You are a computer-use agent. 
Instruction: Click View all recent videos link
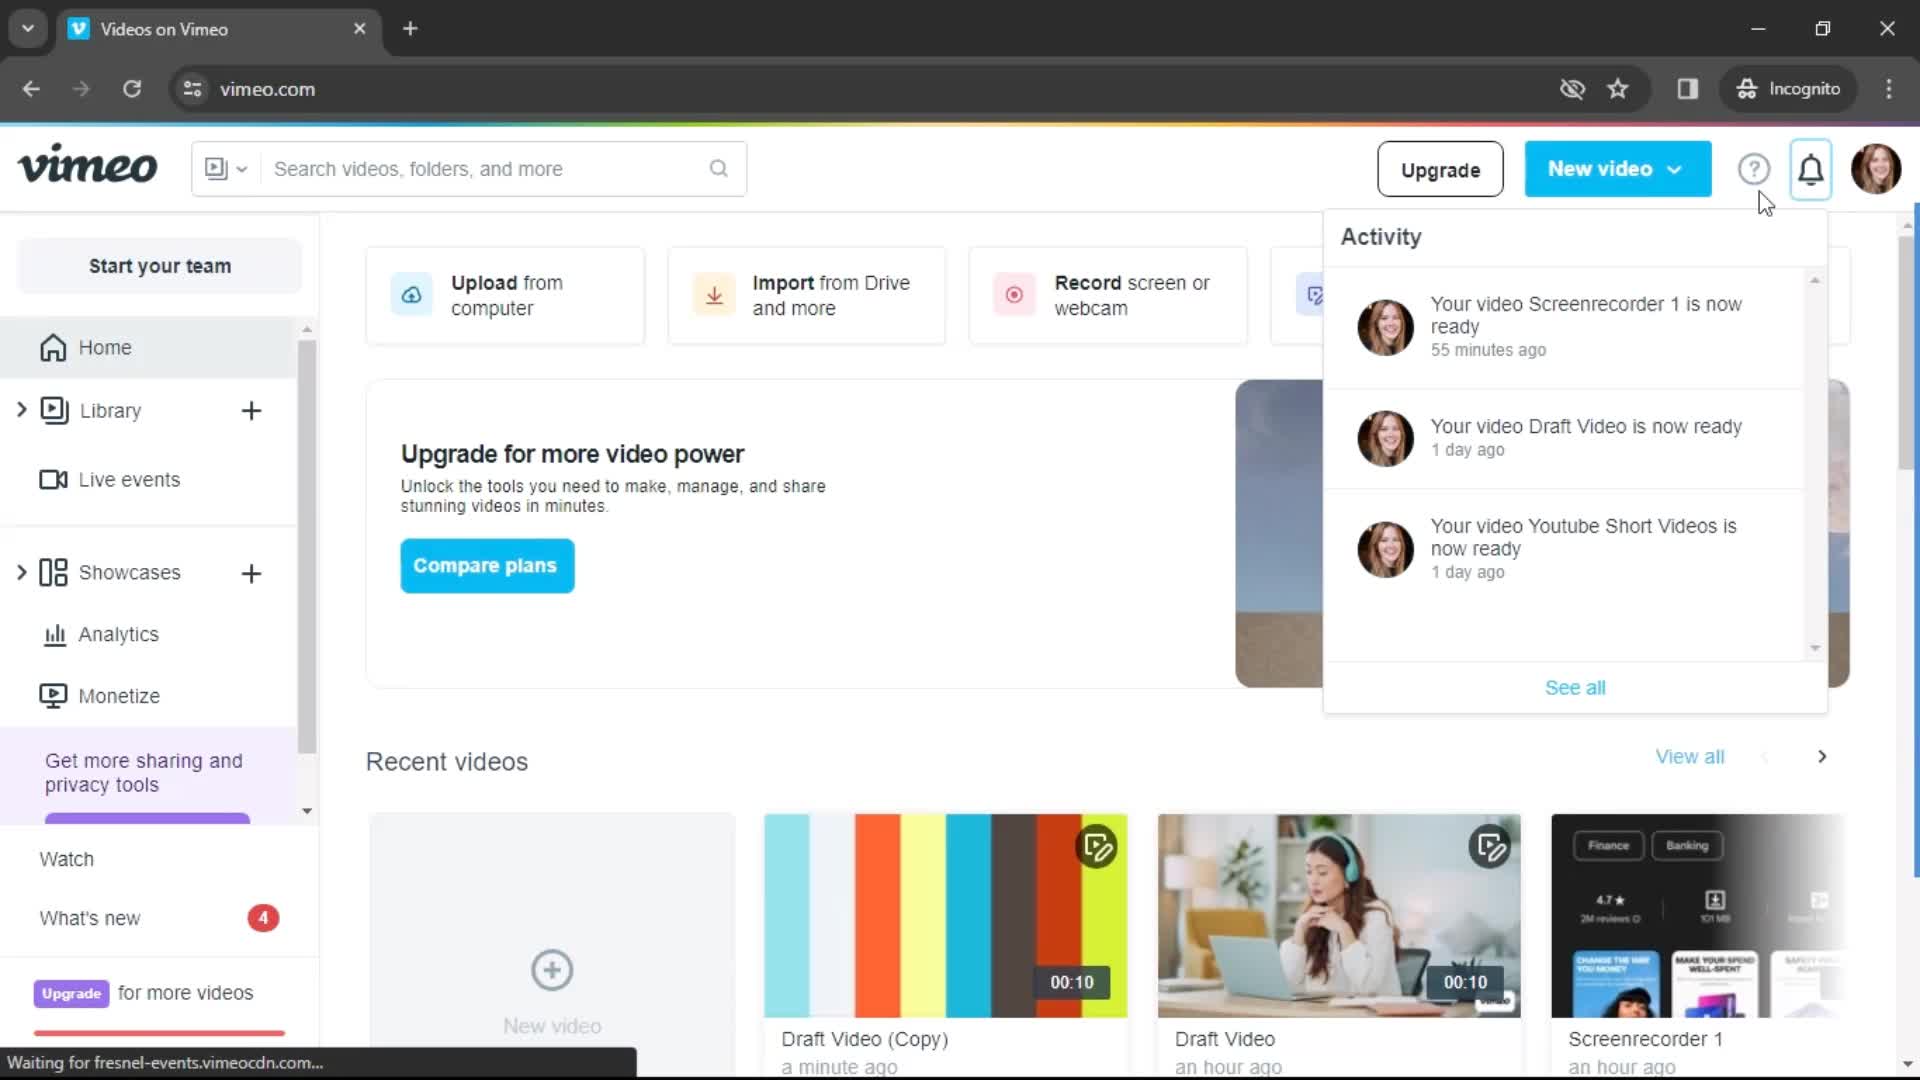click(1689, 757)
